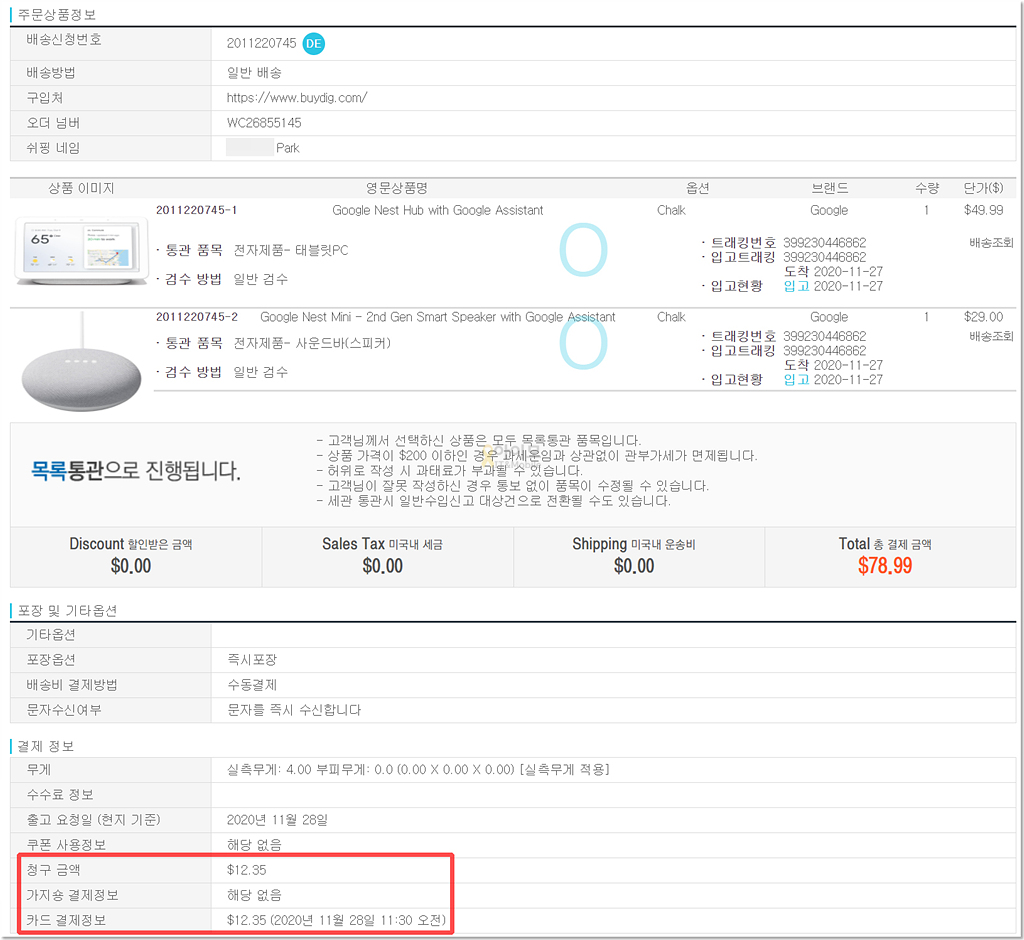This screenshot has height=940, width=1024.
Task: Click Discount amount $0.00
Action: pos(131,566)
